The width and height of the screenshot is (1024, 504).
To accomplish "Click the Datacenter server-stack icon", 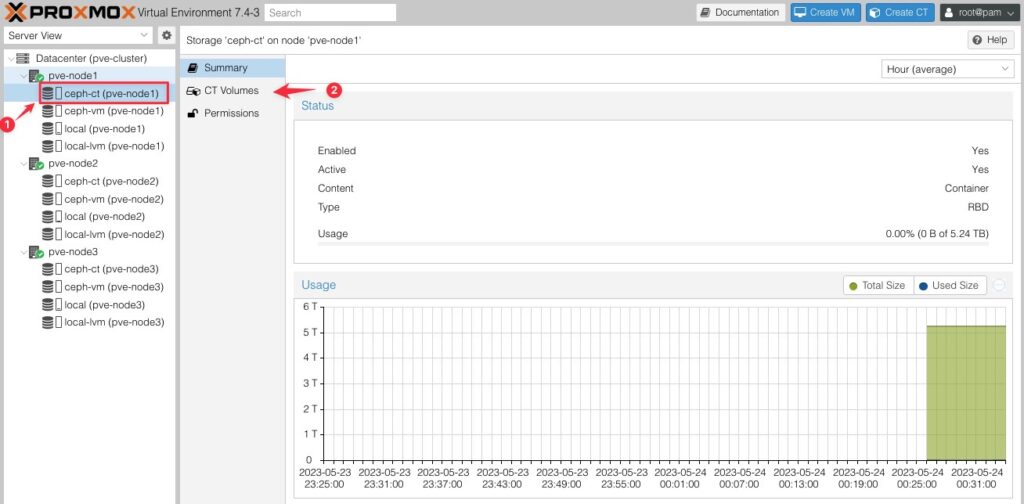I will point(24,59).
